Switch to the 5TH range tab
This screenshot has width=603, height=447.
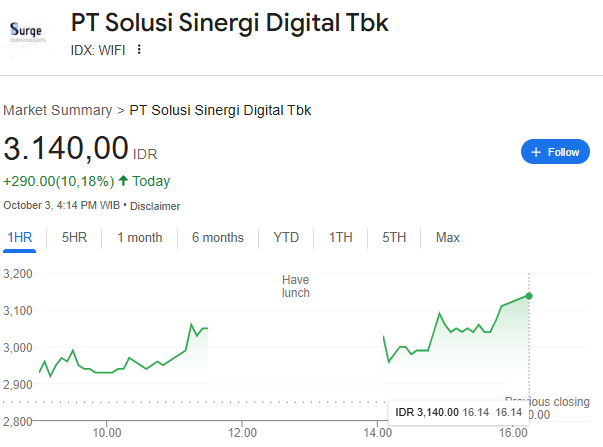pyautogui.click(x=394, y=238)
